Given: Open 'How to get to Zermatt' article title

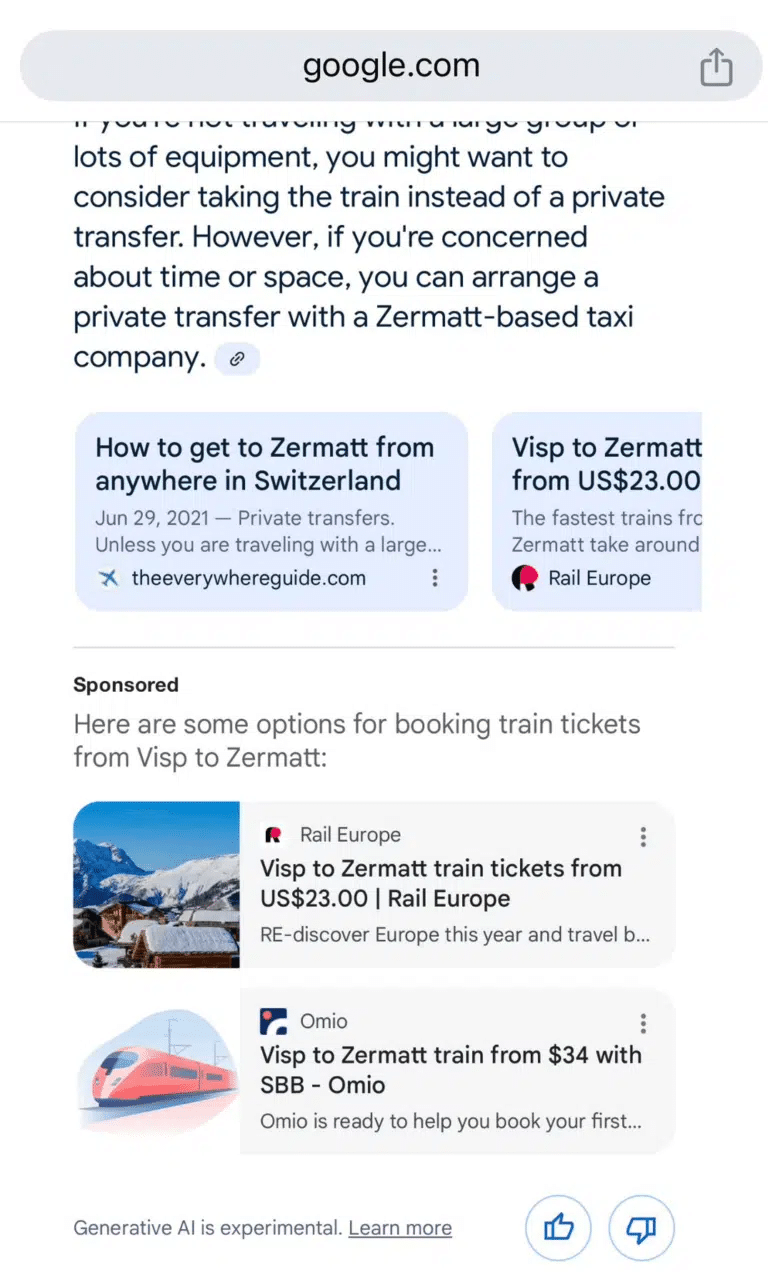Looking at the screenshot, I should tap(265, 464).
